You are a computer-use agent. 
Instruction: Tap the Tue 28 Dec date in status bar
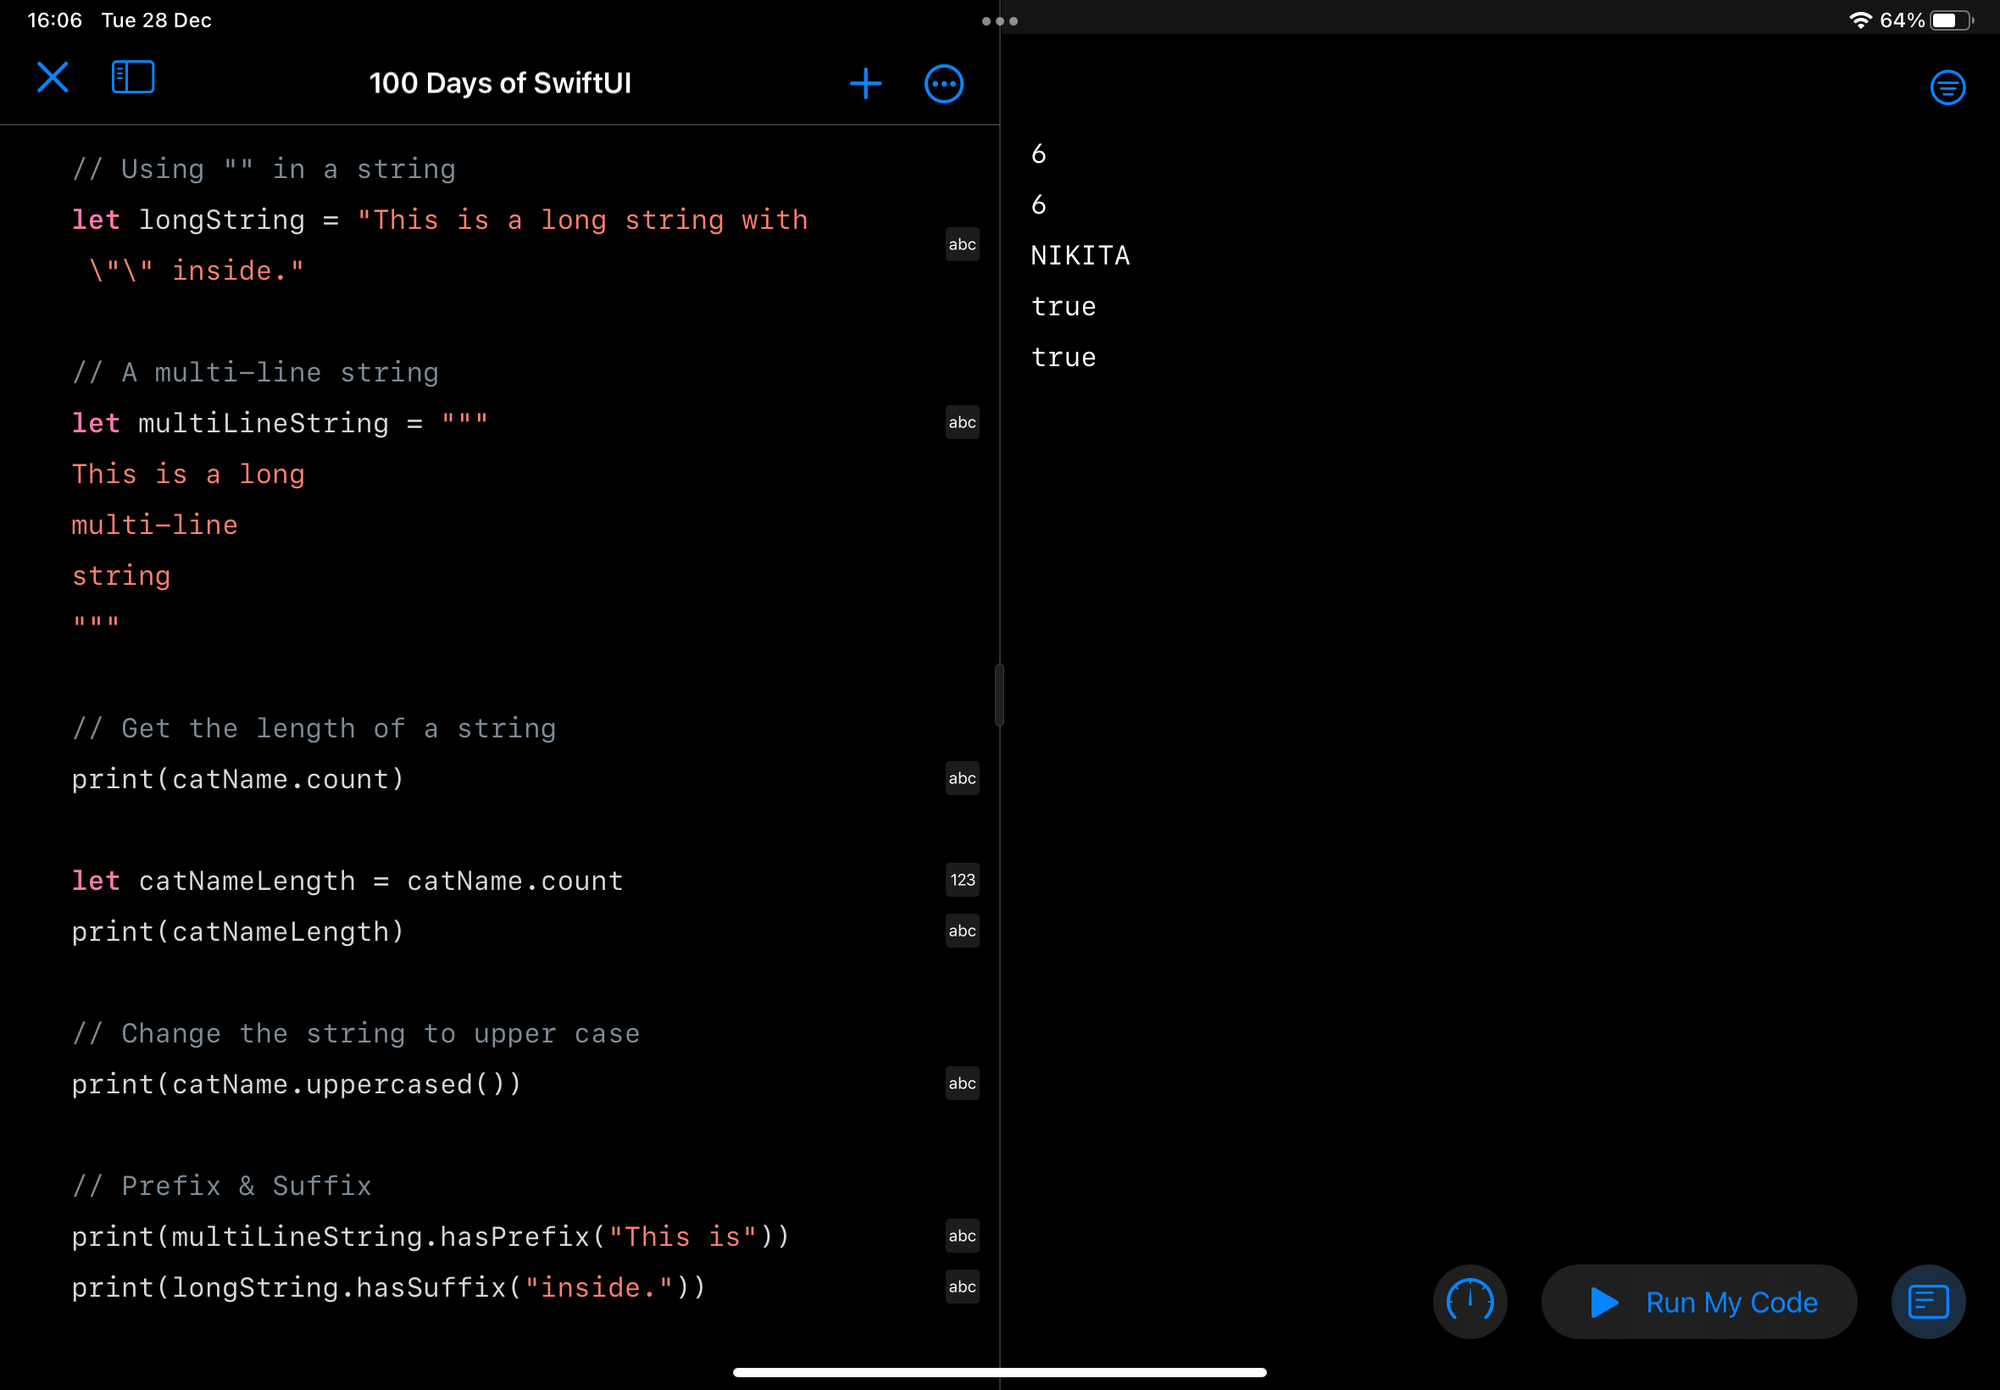coord(156,20)
